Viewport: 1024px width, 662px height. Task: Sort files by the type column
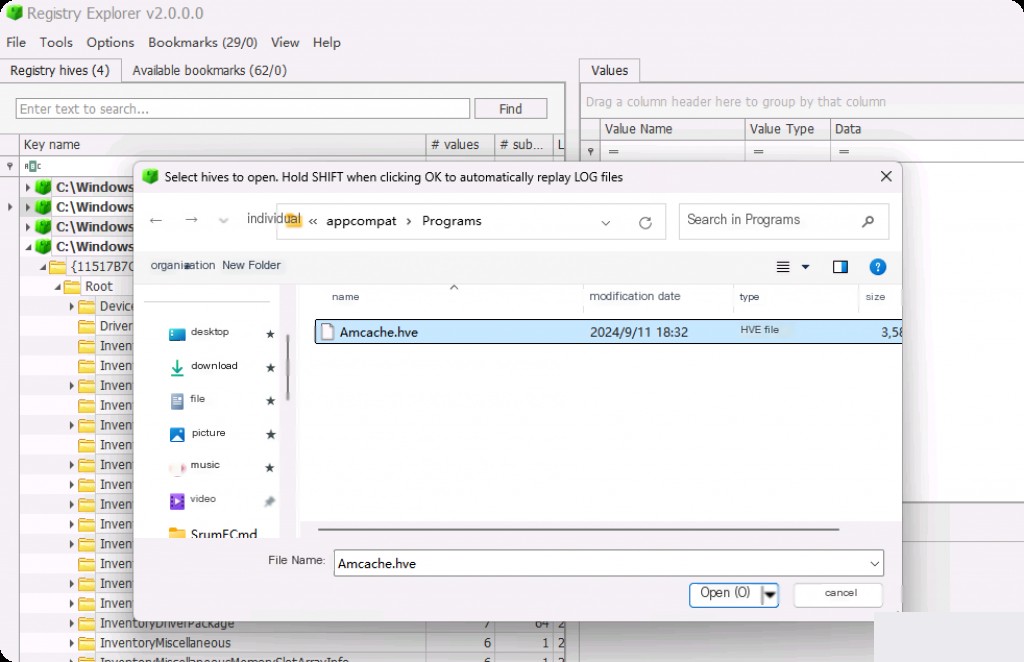749,296
